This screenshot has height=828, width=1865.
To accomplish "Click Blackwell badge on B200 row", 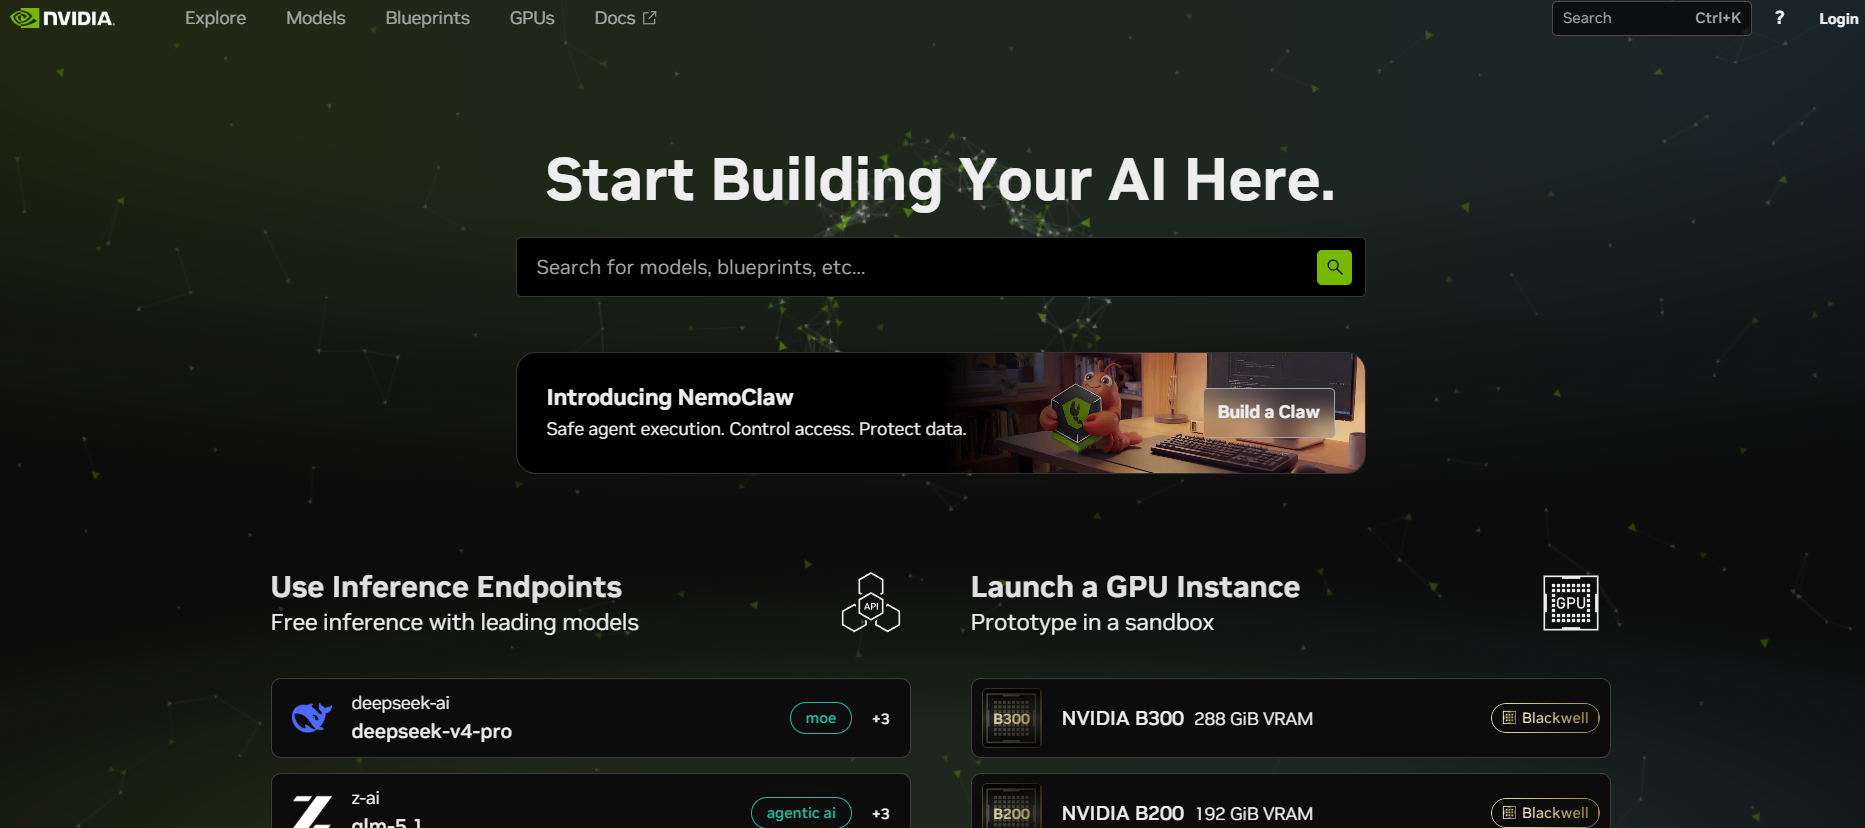I will click(1545, 813).
